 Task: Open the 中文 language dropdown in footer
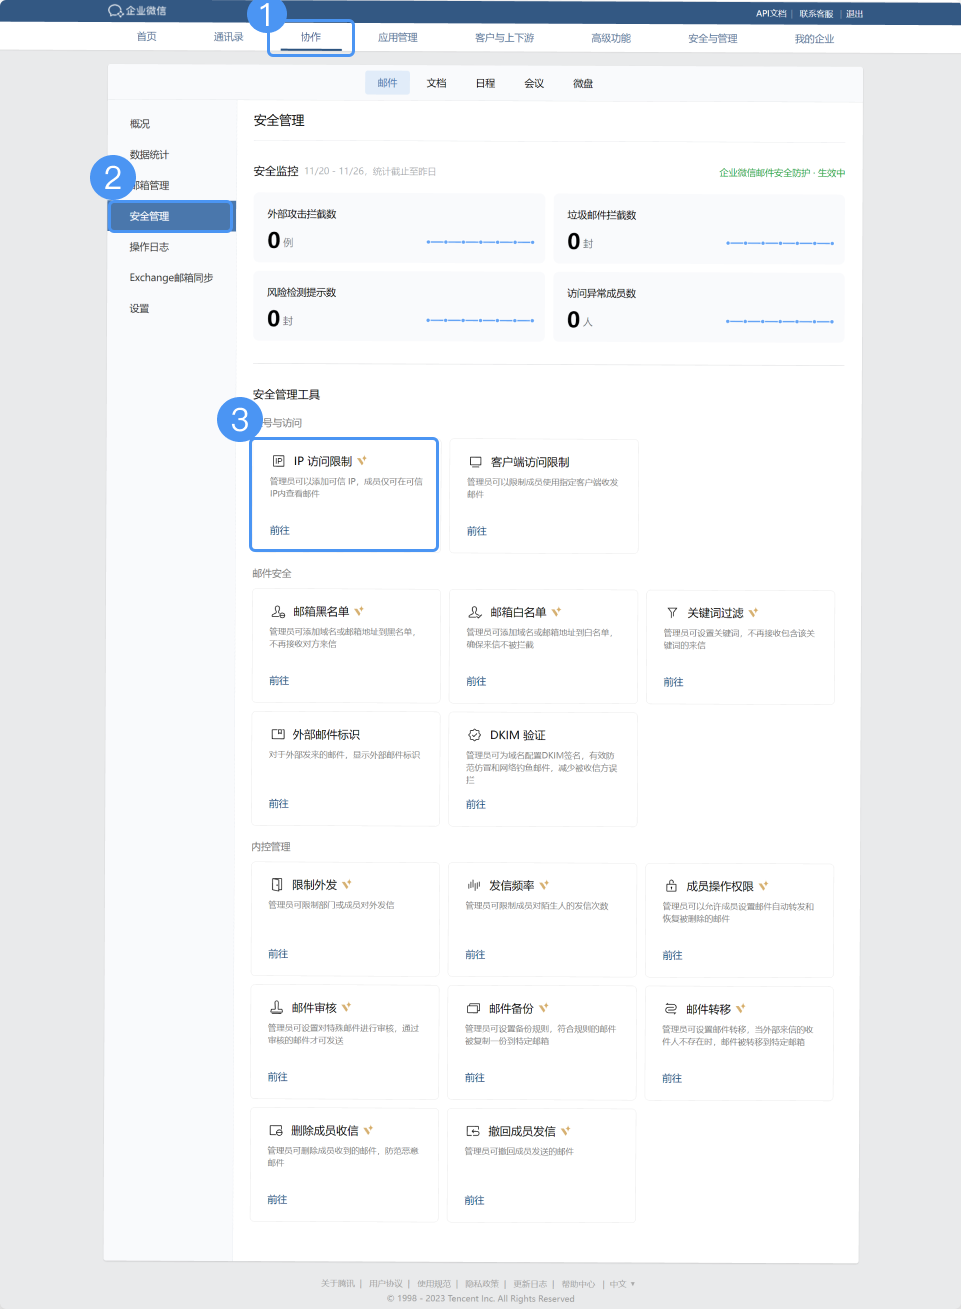point(622,1284)
